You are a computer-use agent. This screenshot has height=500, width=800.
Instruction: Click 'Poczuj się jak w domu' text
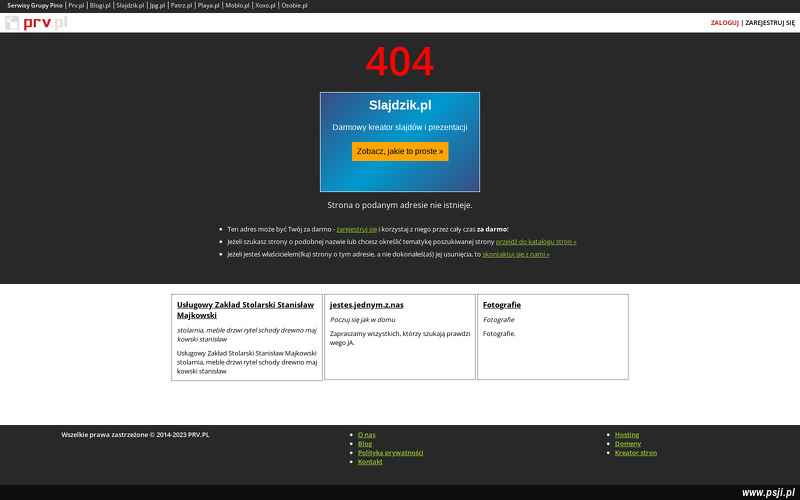tap(362, 320)
